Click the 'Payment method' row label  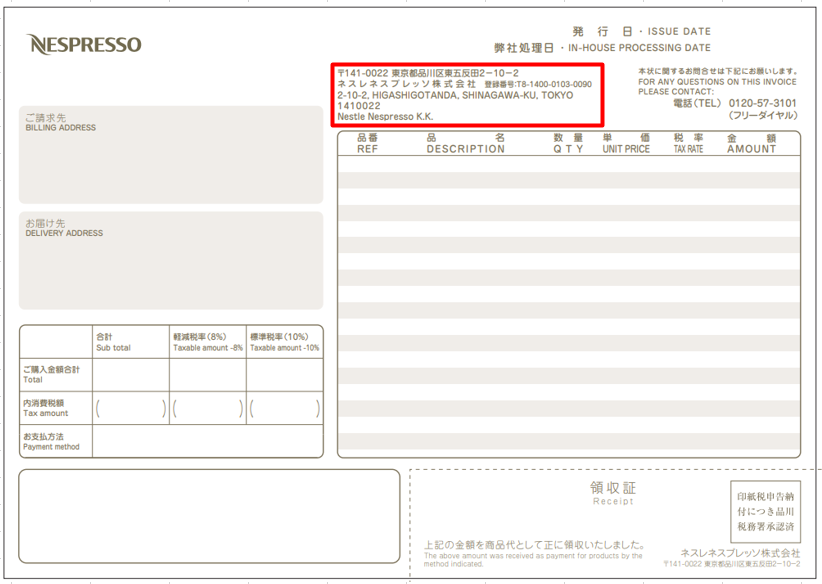pos(51,447)
